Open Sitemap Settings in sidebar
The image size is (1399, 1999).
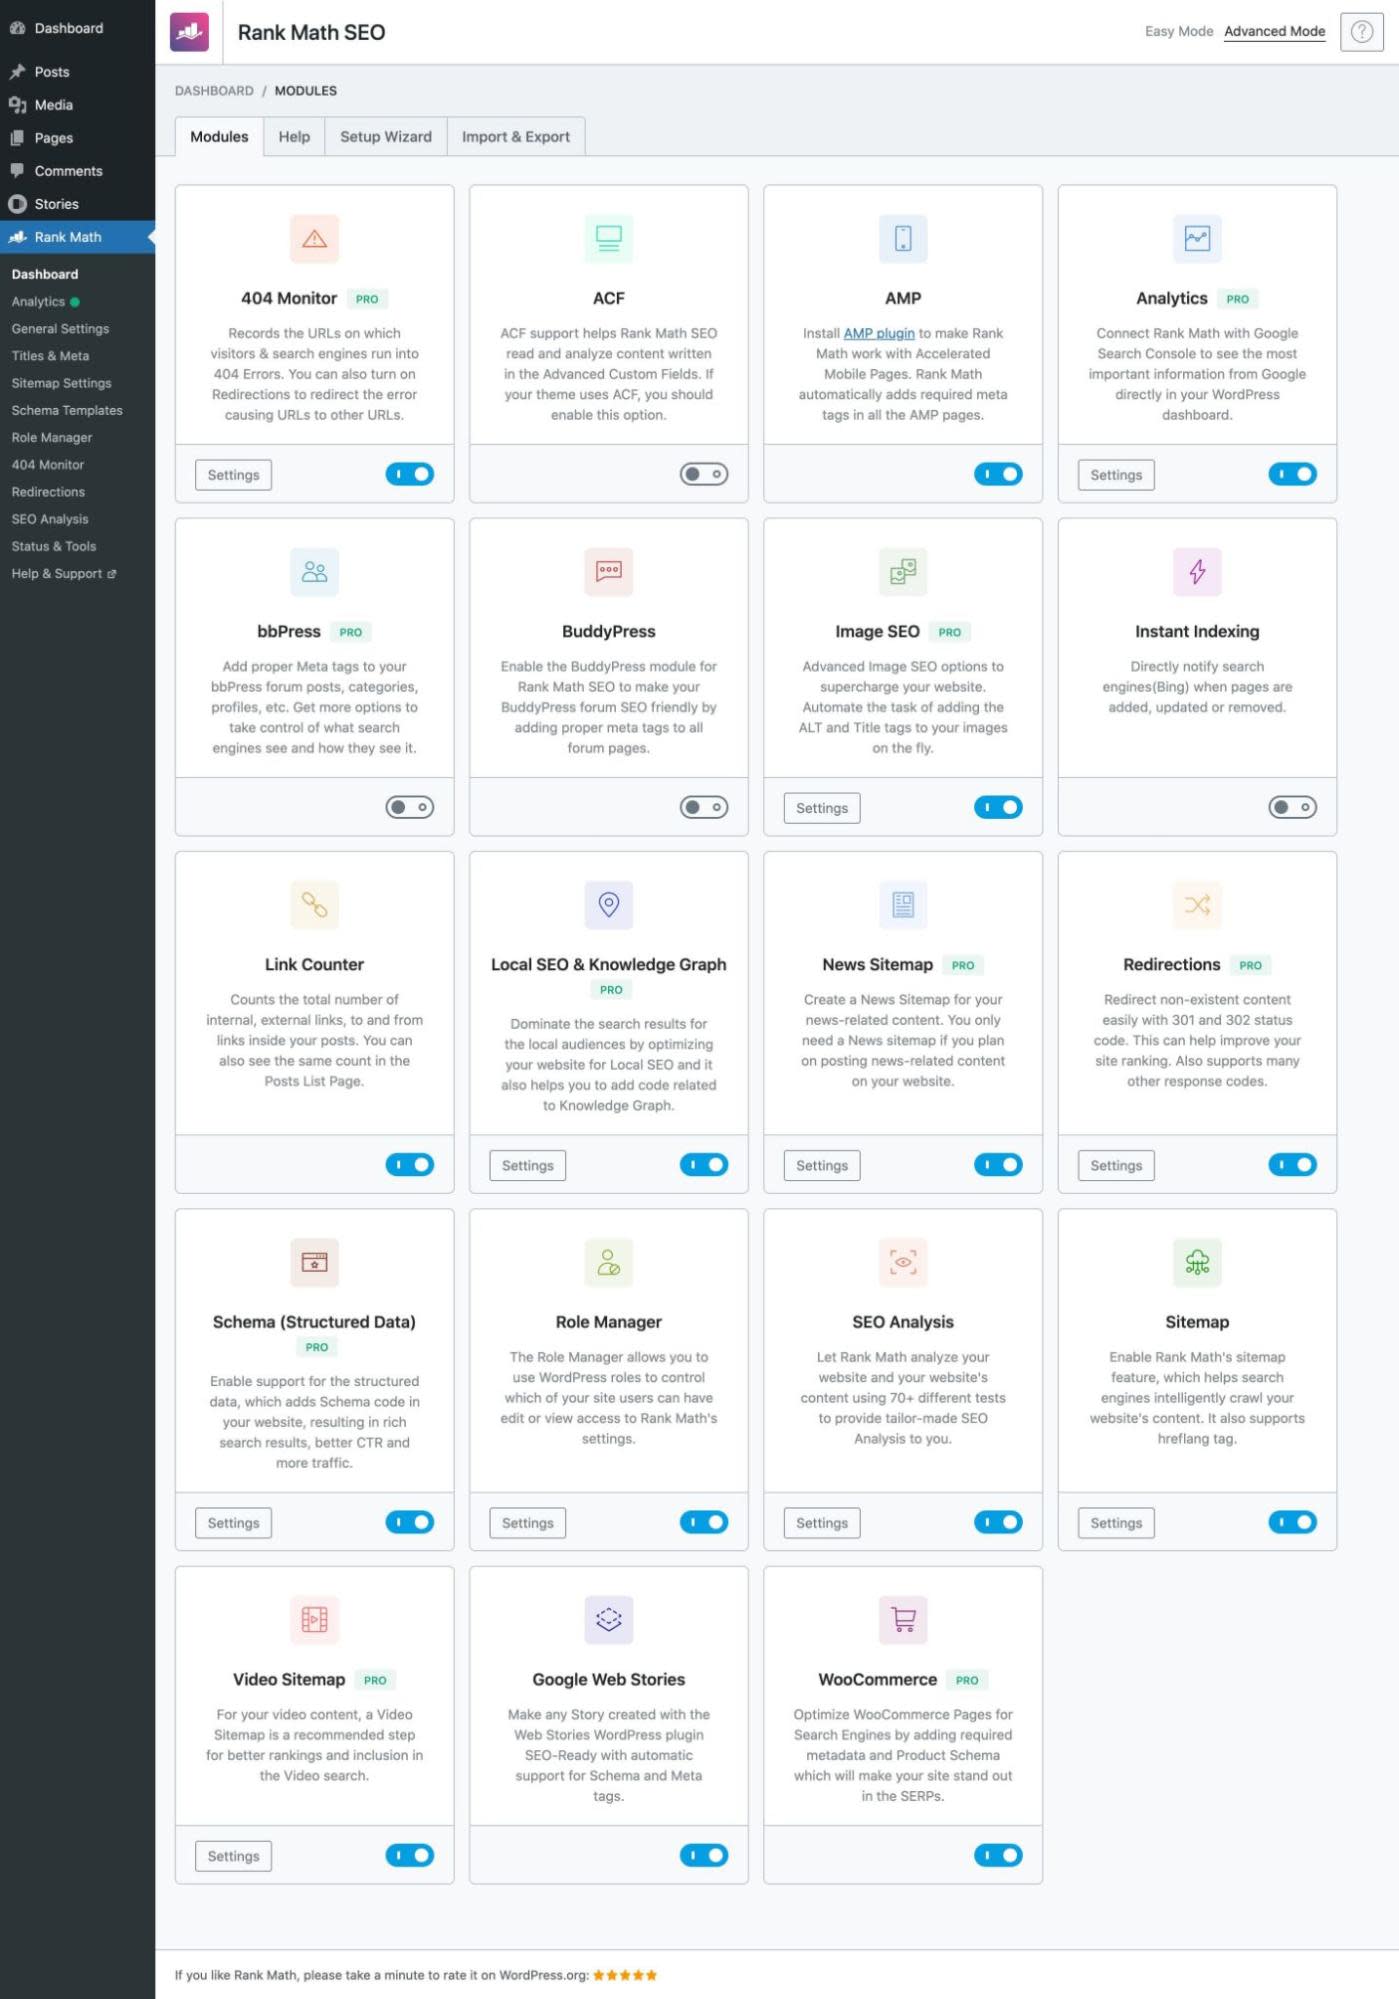pyautogui.click(x=61, y=383)
